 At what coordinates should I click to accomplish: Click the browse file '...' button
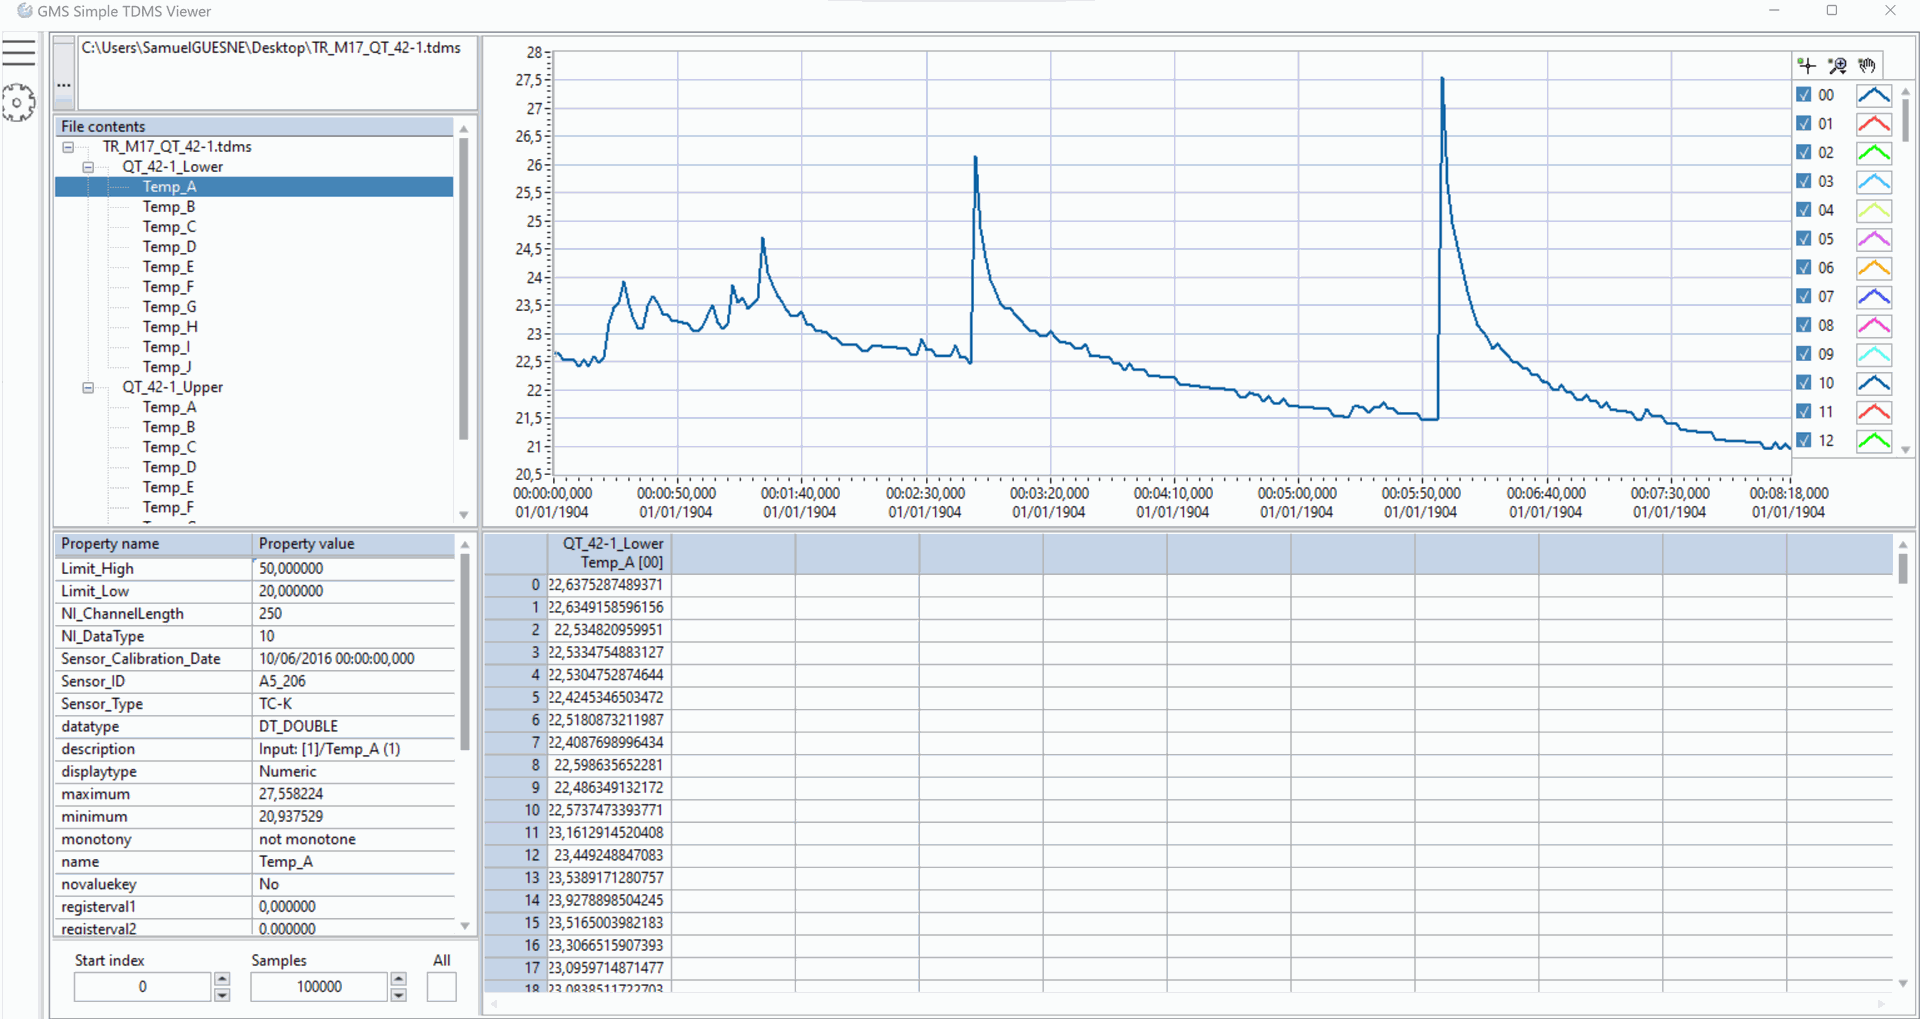point(64,85)
